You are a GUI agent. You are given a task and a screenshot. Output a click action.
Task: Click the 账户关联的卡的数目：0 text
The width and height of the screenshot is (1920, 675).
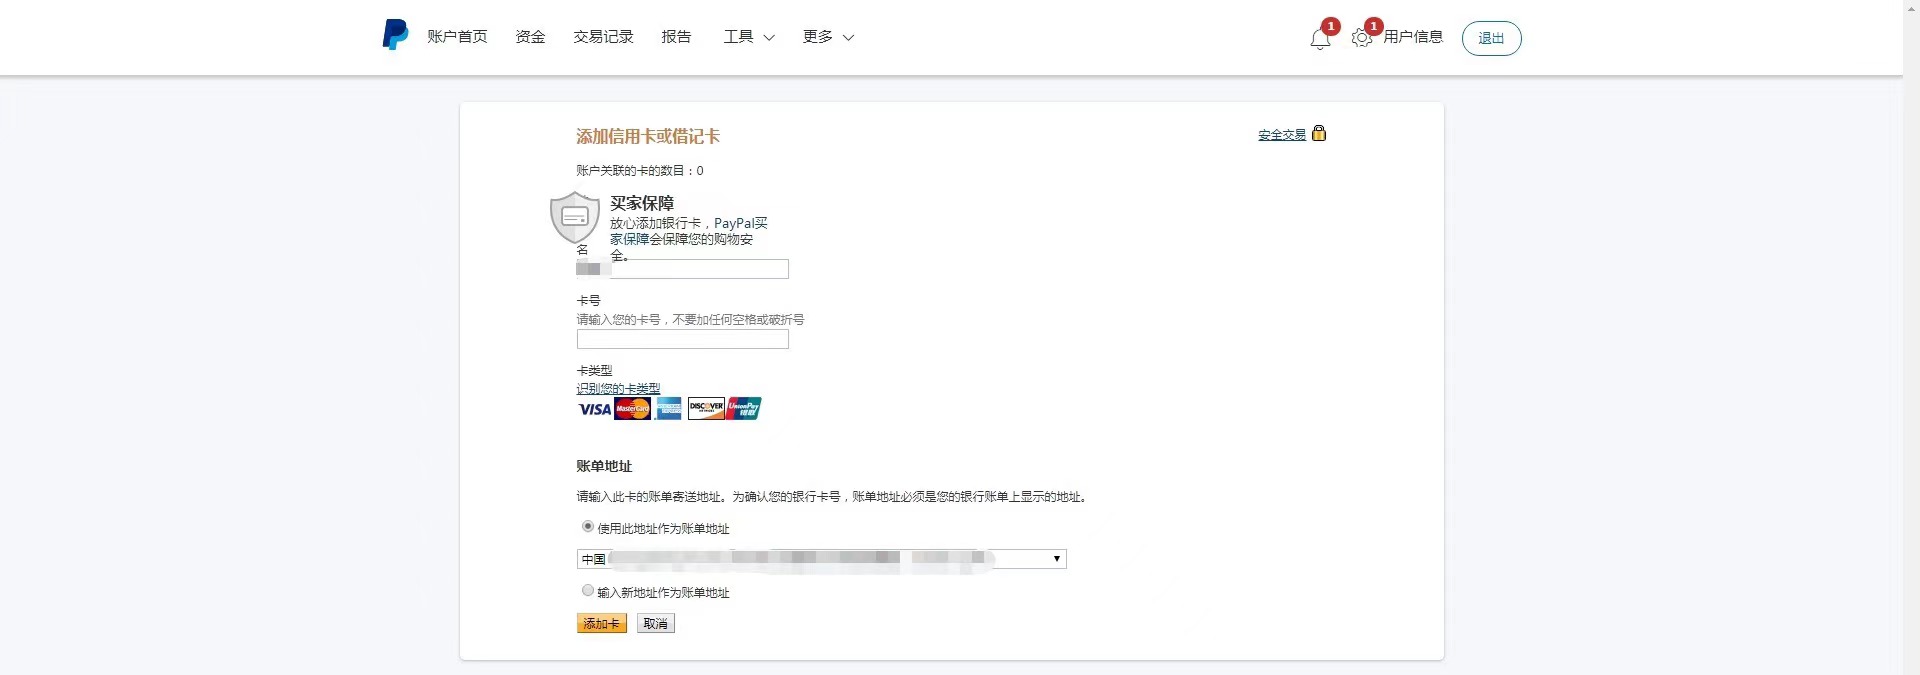point(640,170)
